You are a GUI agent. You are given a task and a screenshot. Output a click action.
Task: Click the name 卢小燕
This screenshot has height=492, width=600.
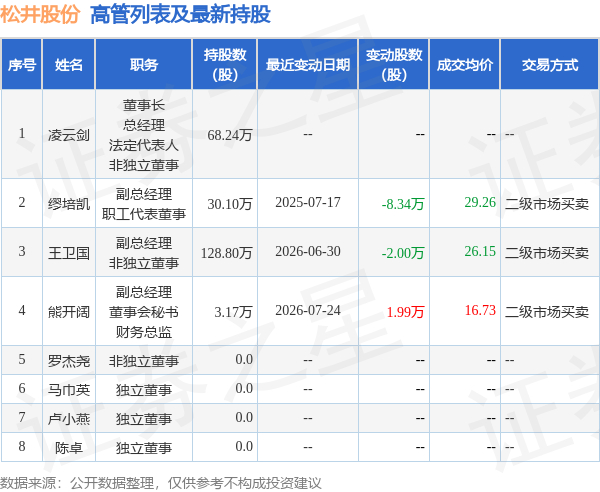click(69, 419)
